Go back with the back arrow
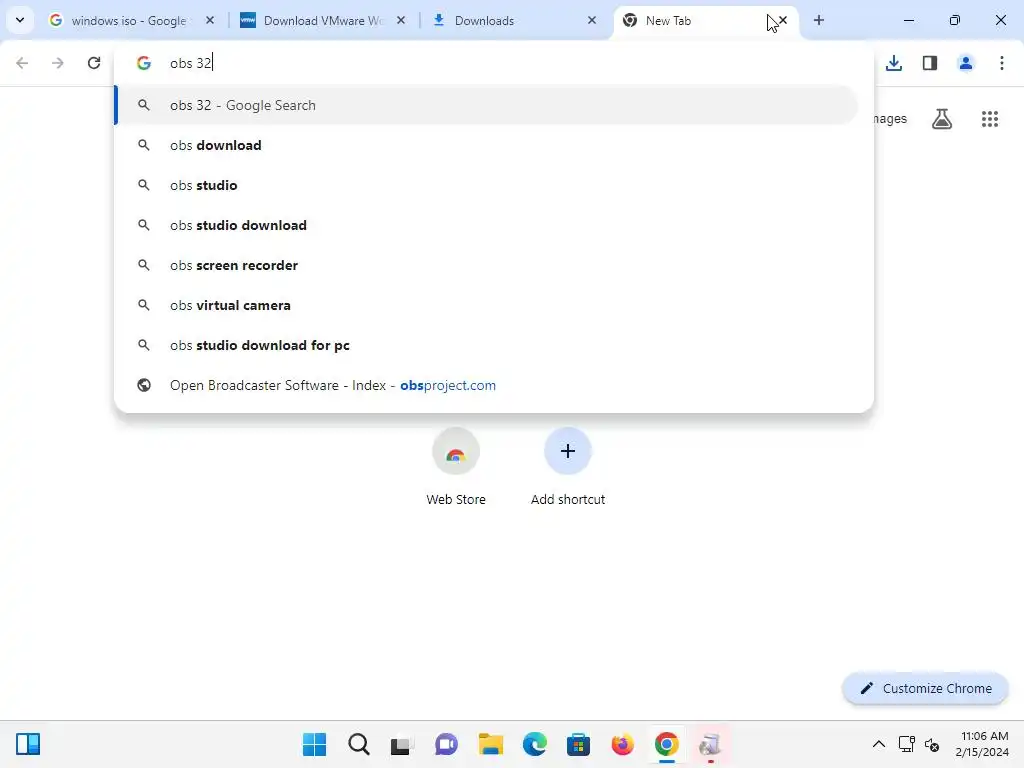This screenshot has width=1024, height=768. [x=22, y=63]
